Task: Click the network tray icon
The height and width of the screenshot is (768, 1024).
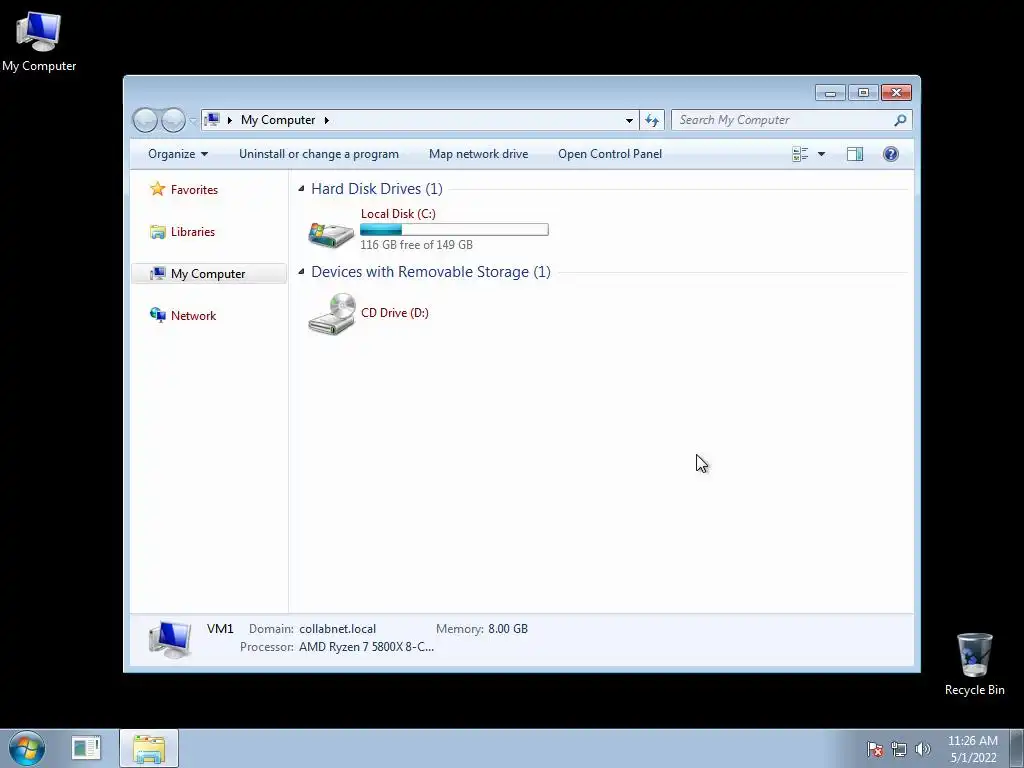Action: click(x=899, y=749)
